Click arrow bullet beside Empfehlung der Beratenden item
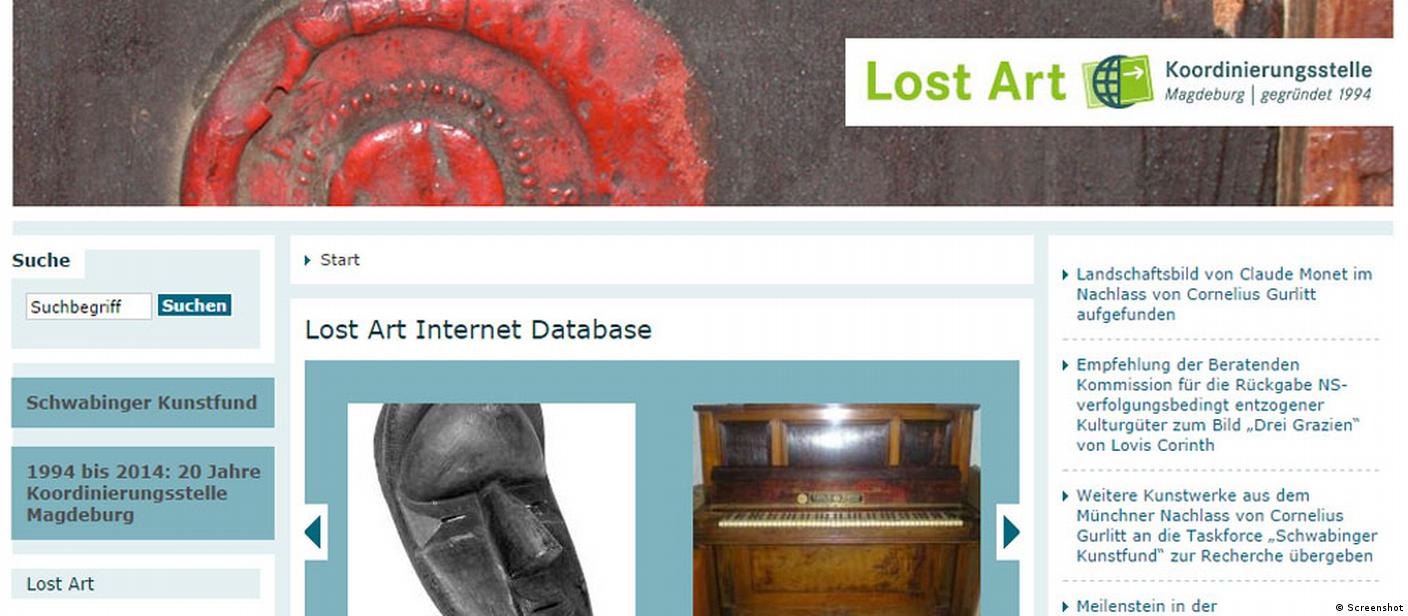This screenshot has height=616, width=1408. 1066,365
